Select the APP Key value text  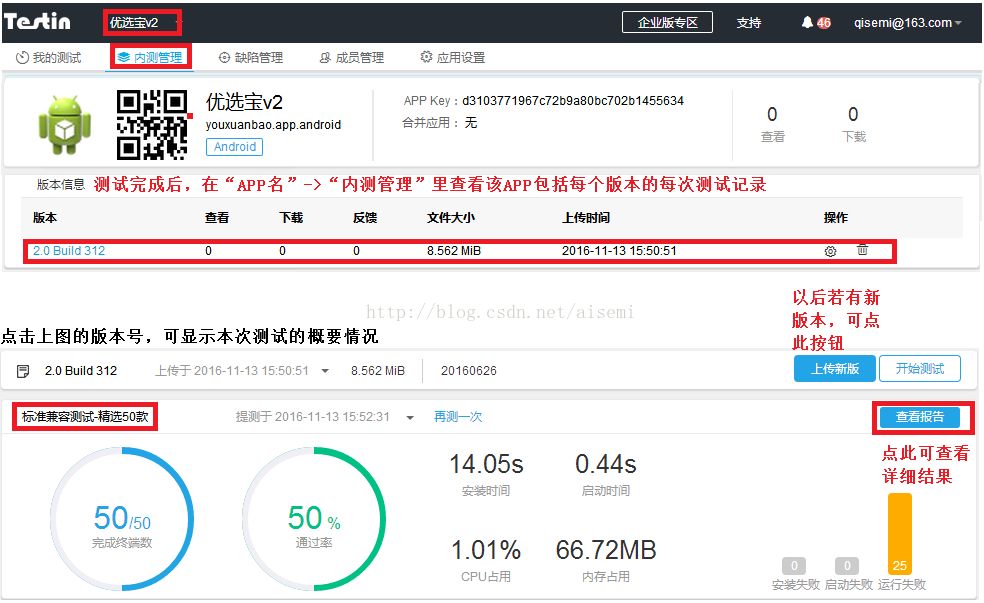point(572,100)
